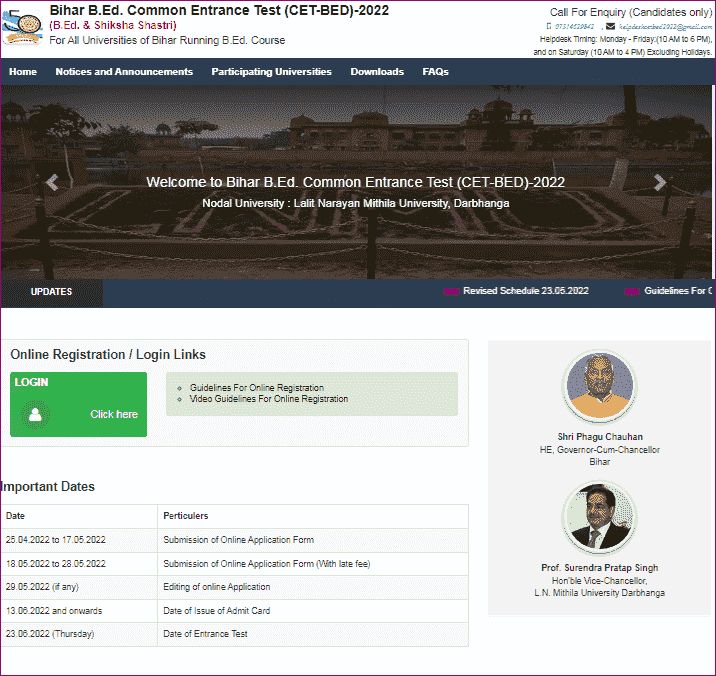Click Prof. Surendra Pratap Singh portrait
This screenshot has height=676, width=716.
coord(600,518)
